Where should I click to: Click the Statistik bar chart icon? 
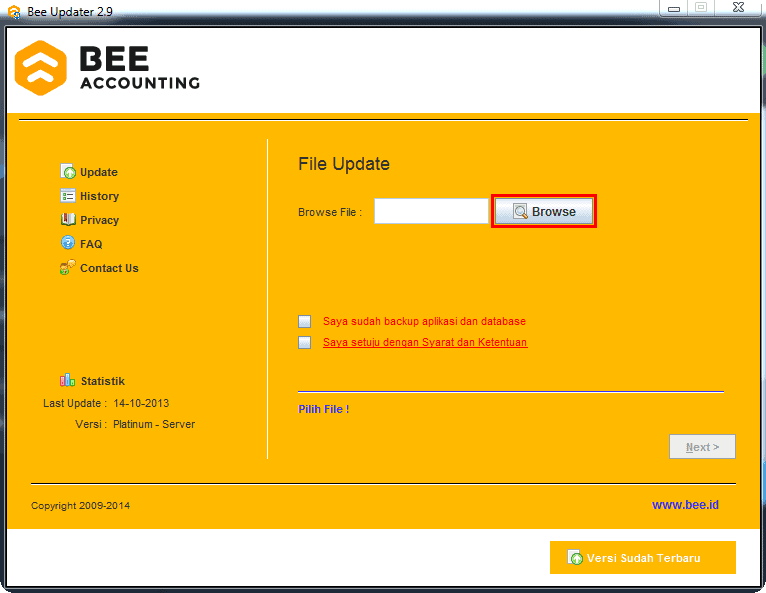[67, 380]
